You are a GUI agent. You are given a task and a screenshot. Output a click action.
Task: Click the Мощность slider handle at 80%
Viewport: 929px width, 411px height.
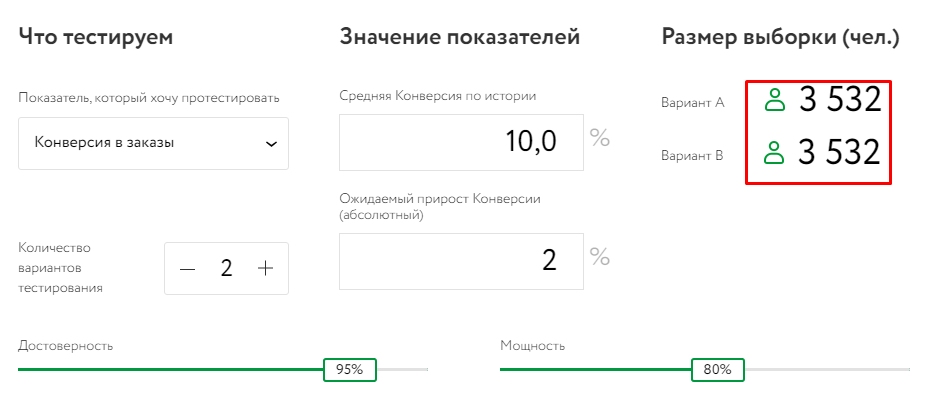pyautogui.click(x=717, y=369)
